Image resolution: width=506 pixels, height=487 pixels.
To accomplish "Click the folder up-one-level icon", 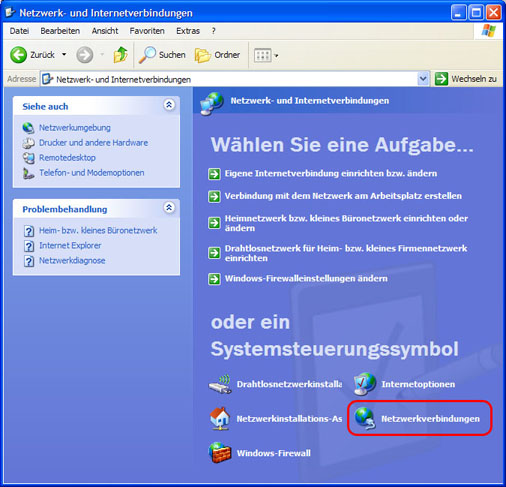I will pos(121,55).
